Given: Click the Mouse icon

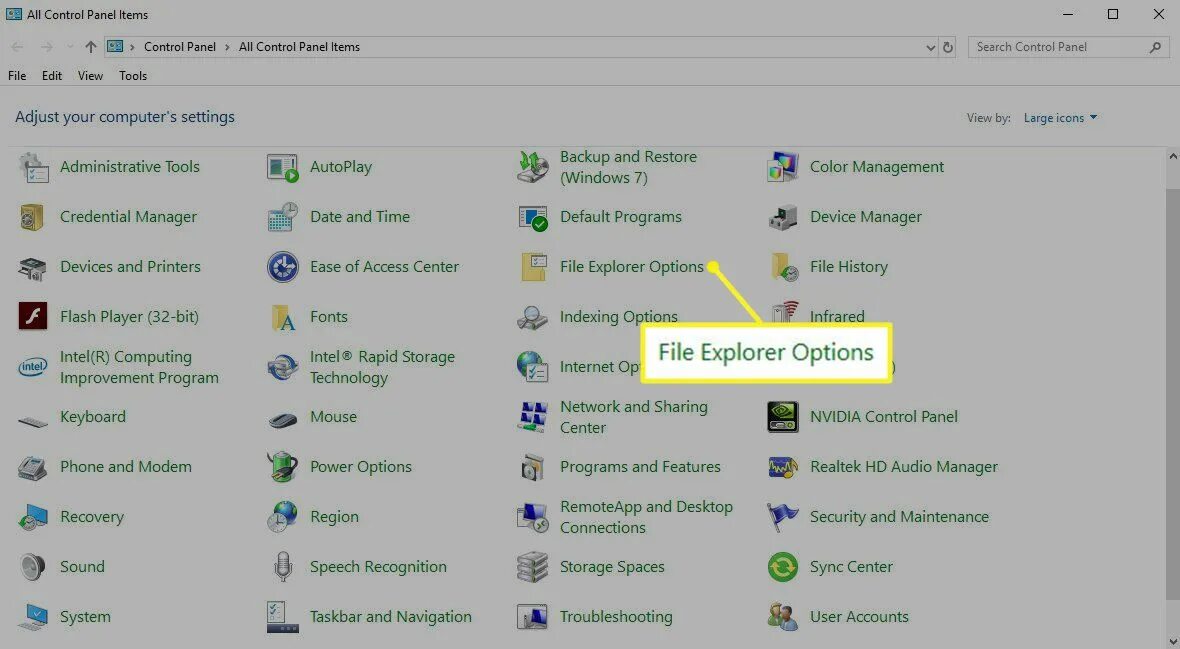Looking at the screenshot, I should (283, 419).
